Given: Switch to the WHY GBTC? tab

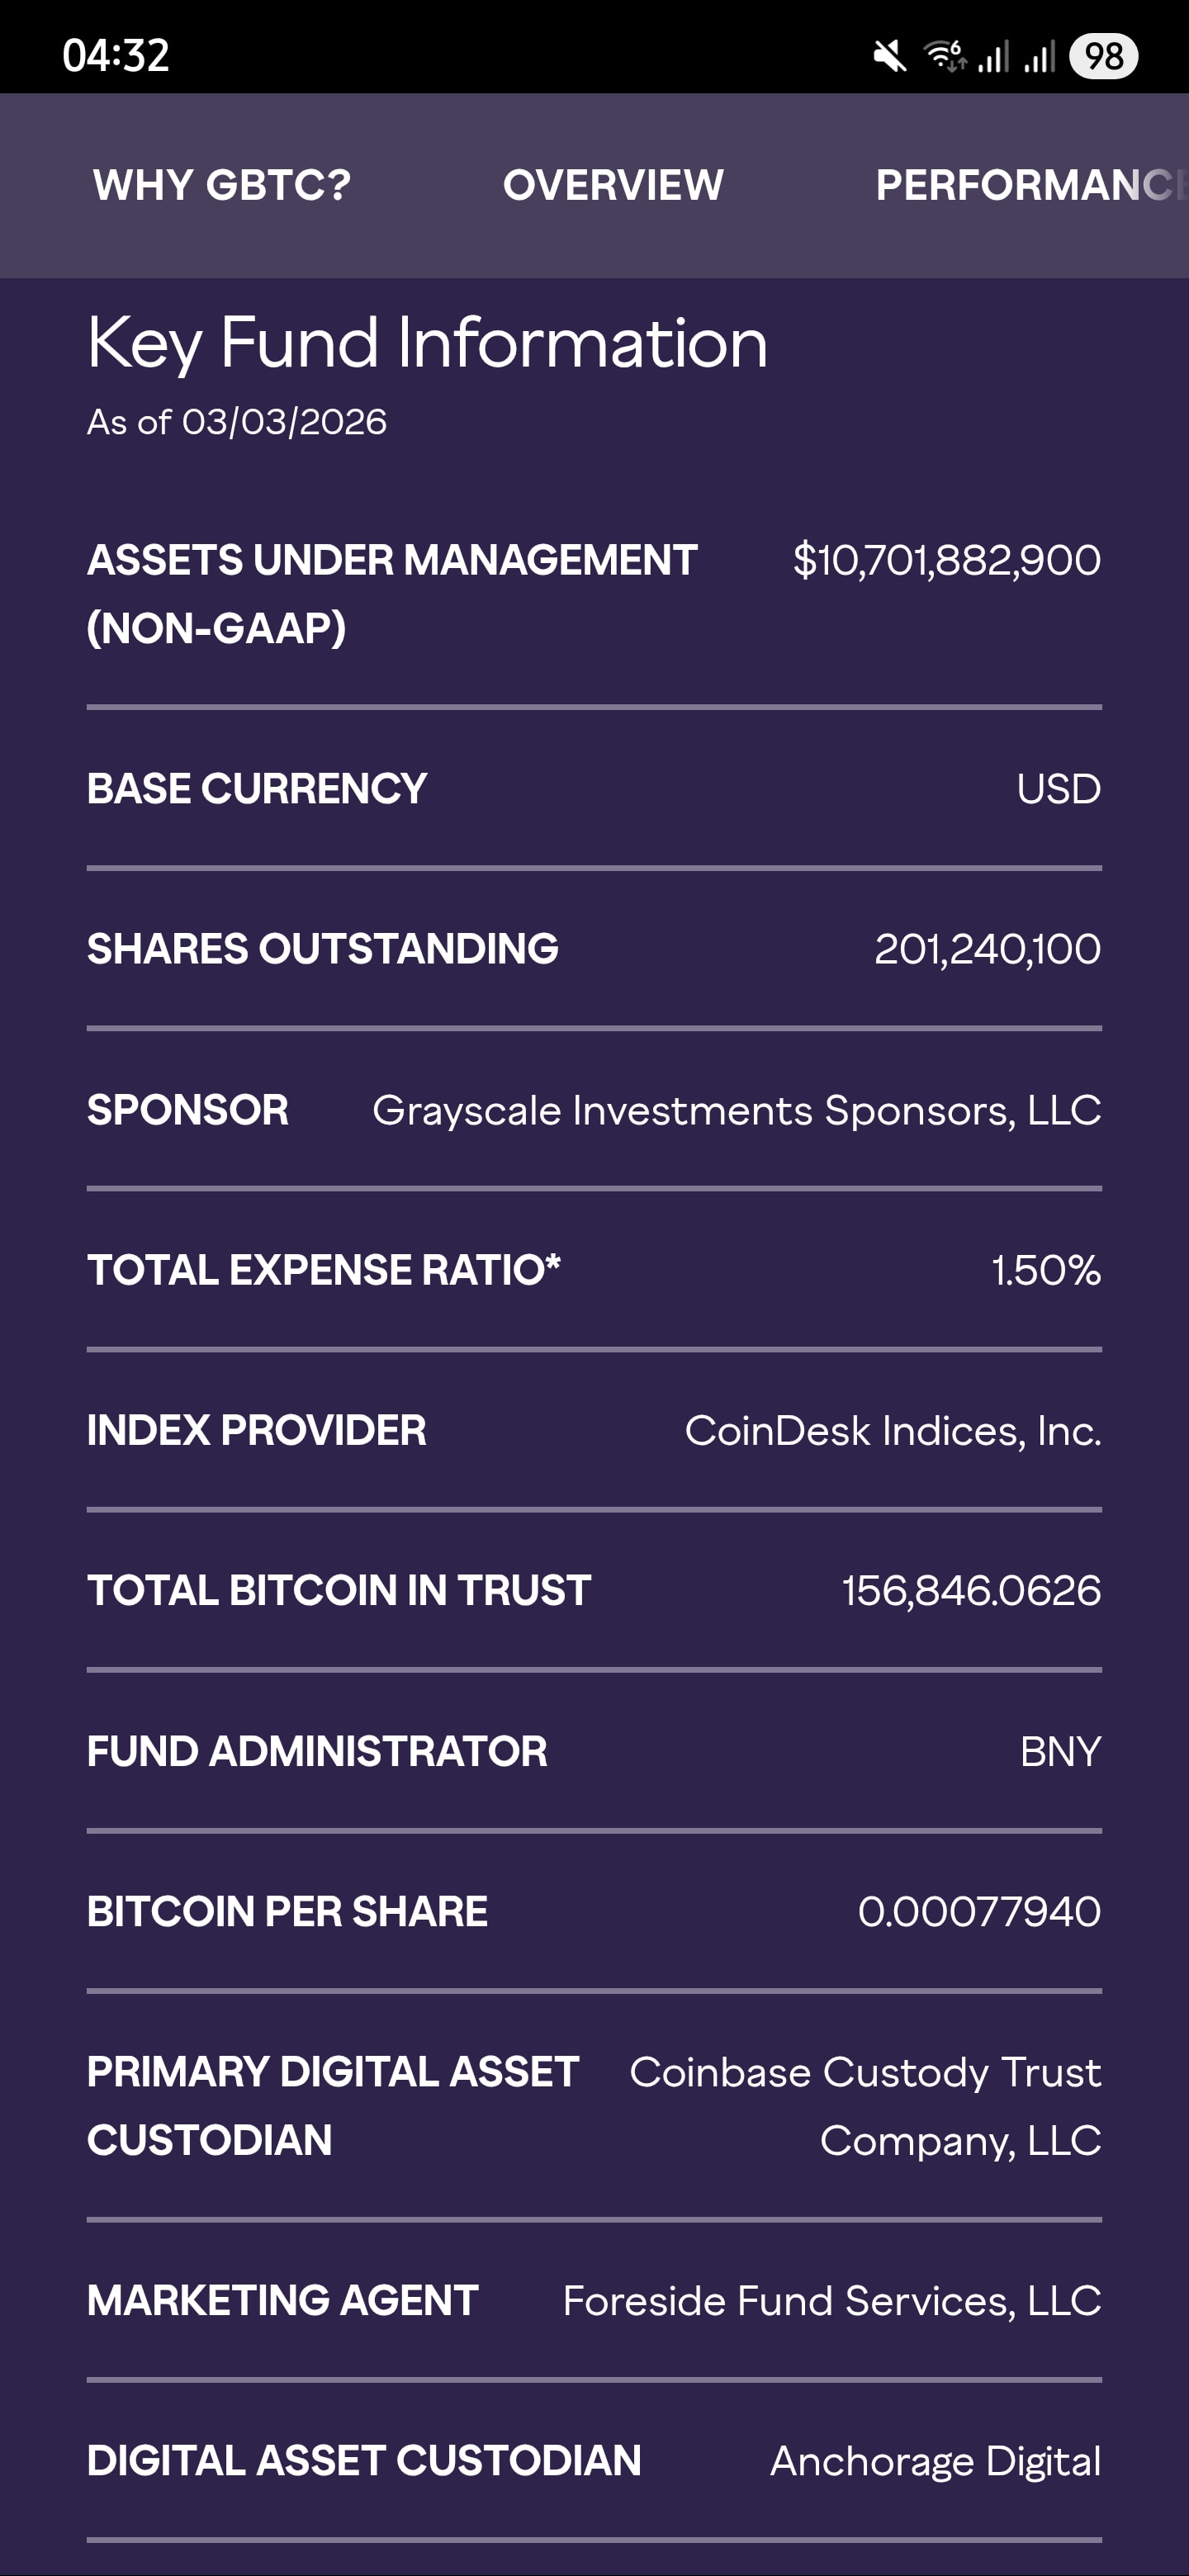Looking at the screenshot, I should click(222, 185).
